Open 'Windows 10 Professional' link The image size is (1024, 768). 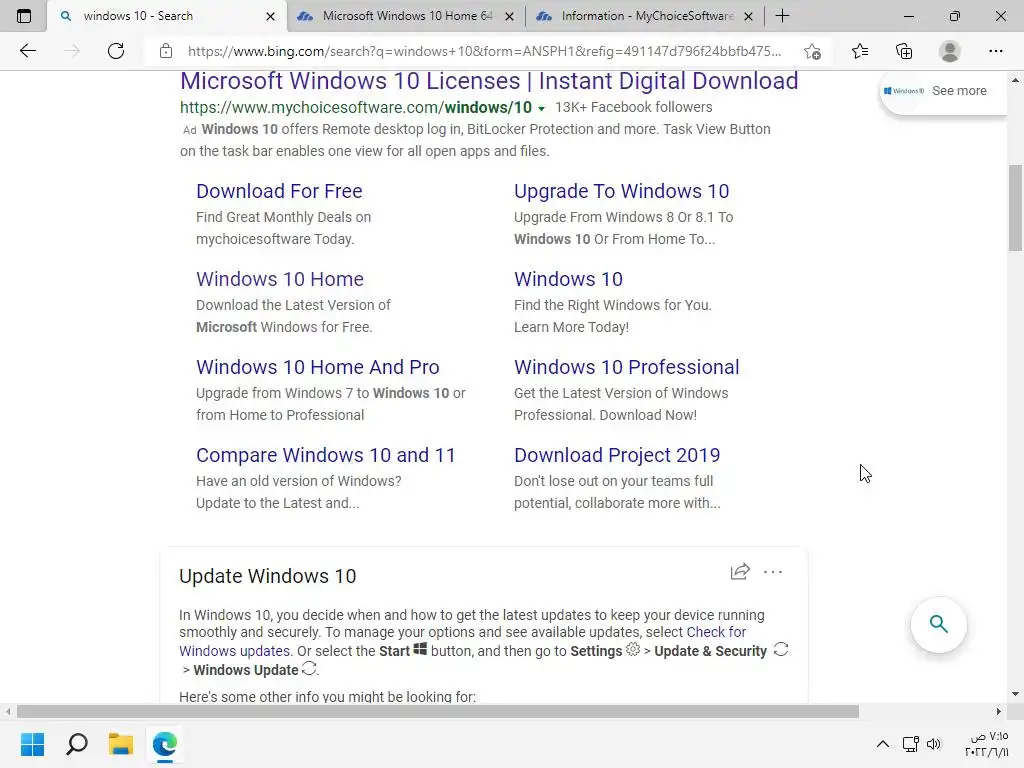click(x=626, y=367)
